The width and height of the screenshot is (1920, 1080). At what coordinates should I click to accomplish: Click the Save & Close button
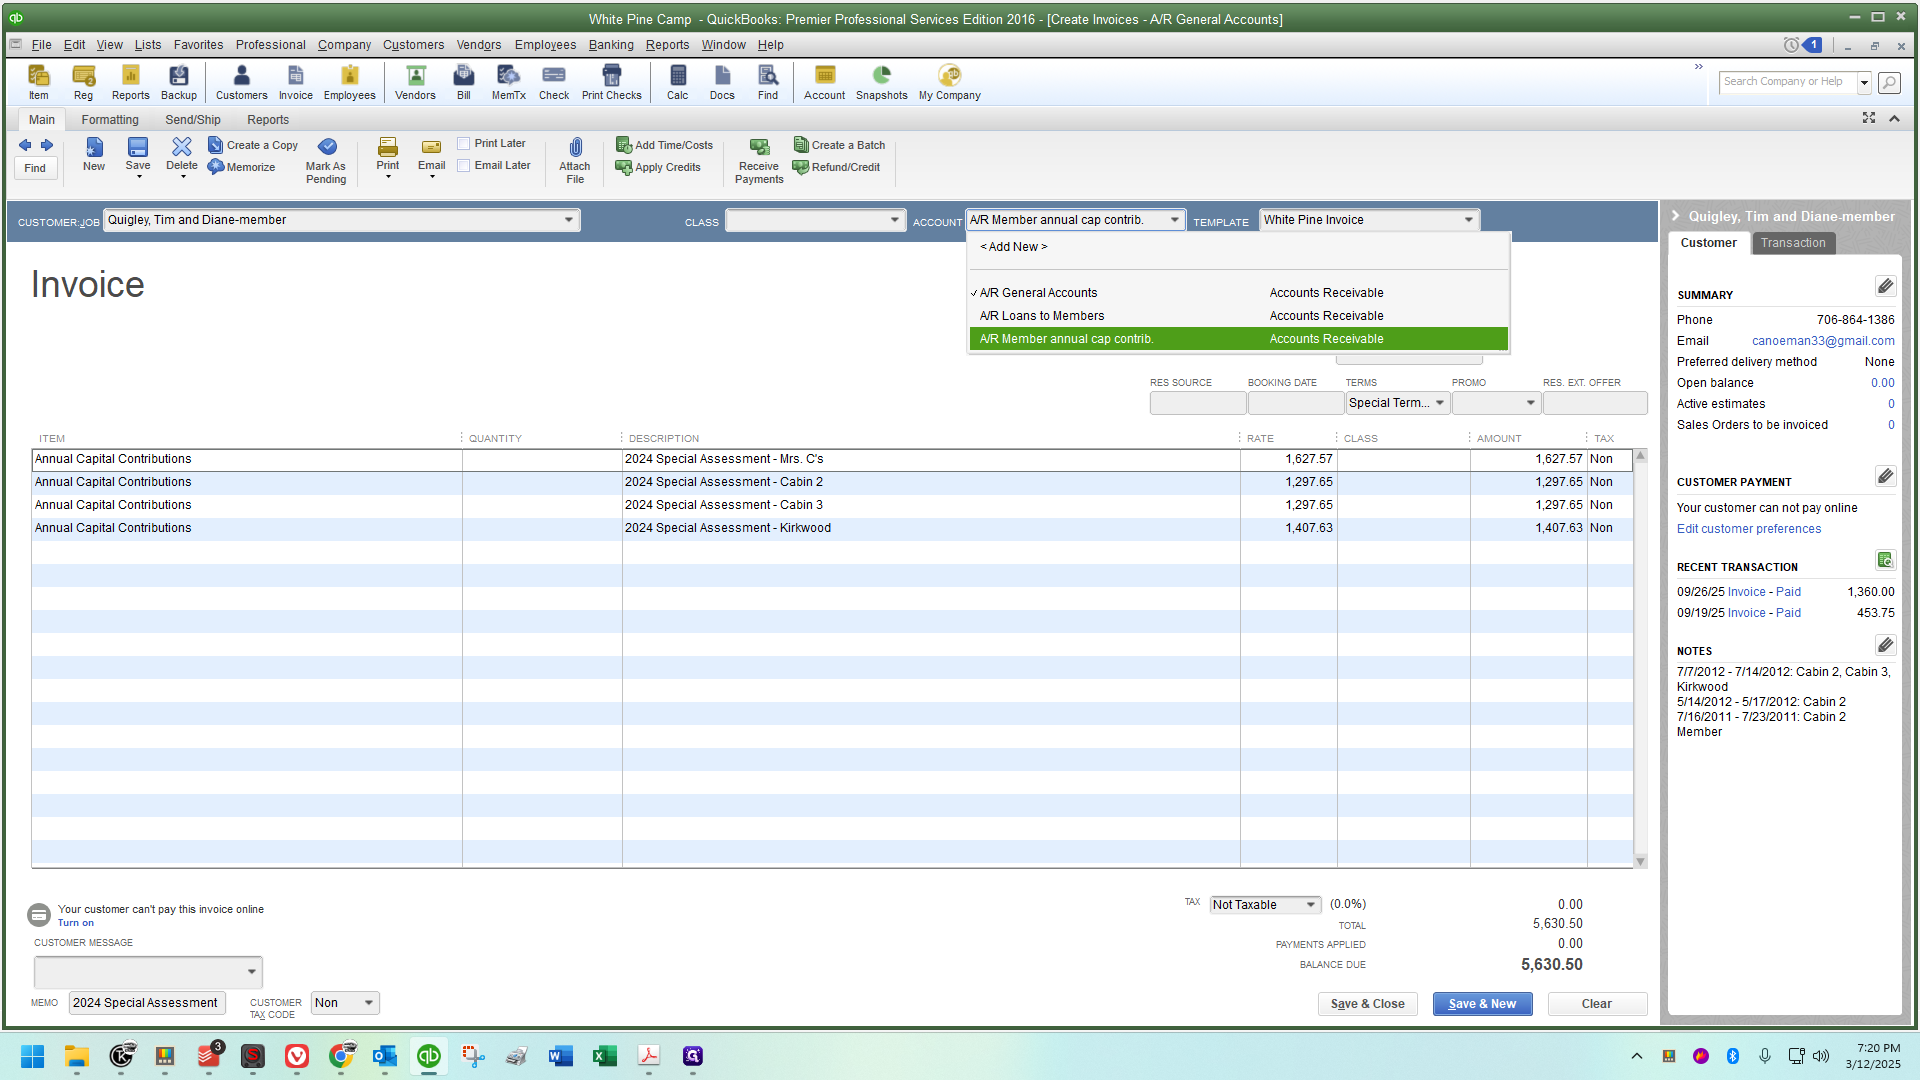coord(1367,1004)
